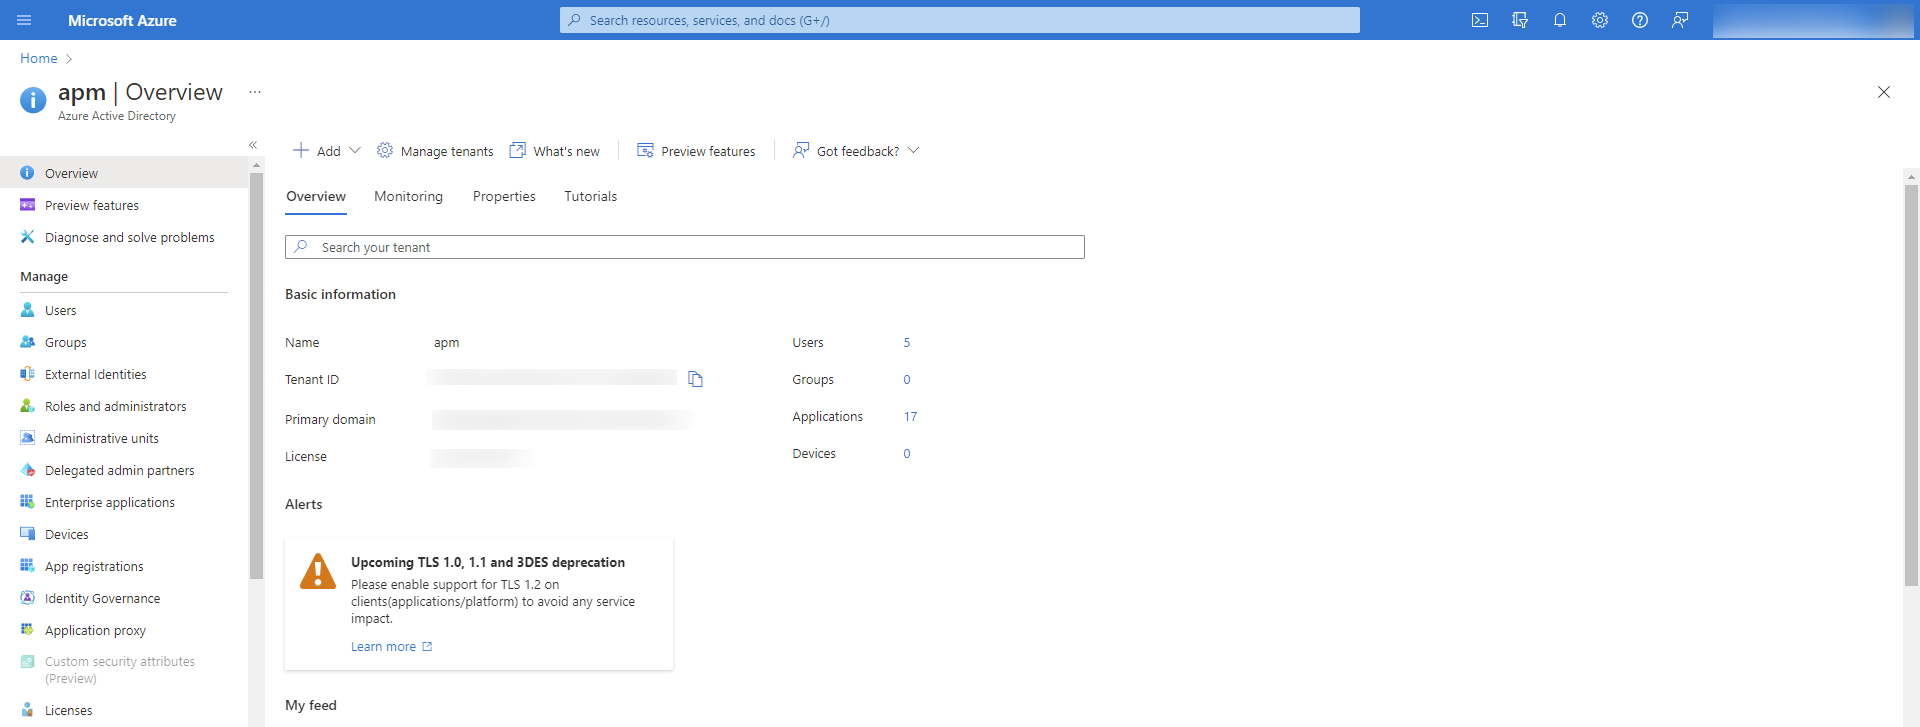Open the more options ellipsis beside title
1920x727 pixels.
tap(255, 92)
